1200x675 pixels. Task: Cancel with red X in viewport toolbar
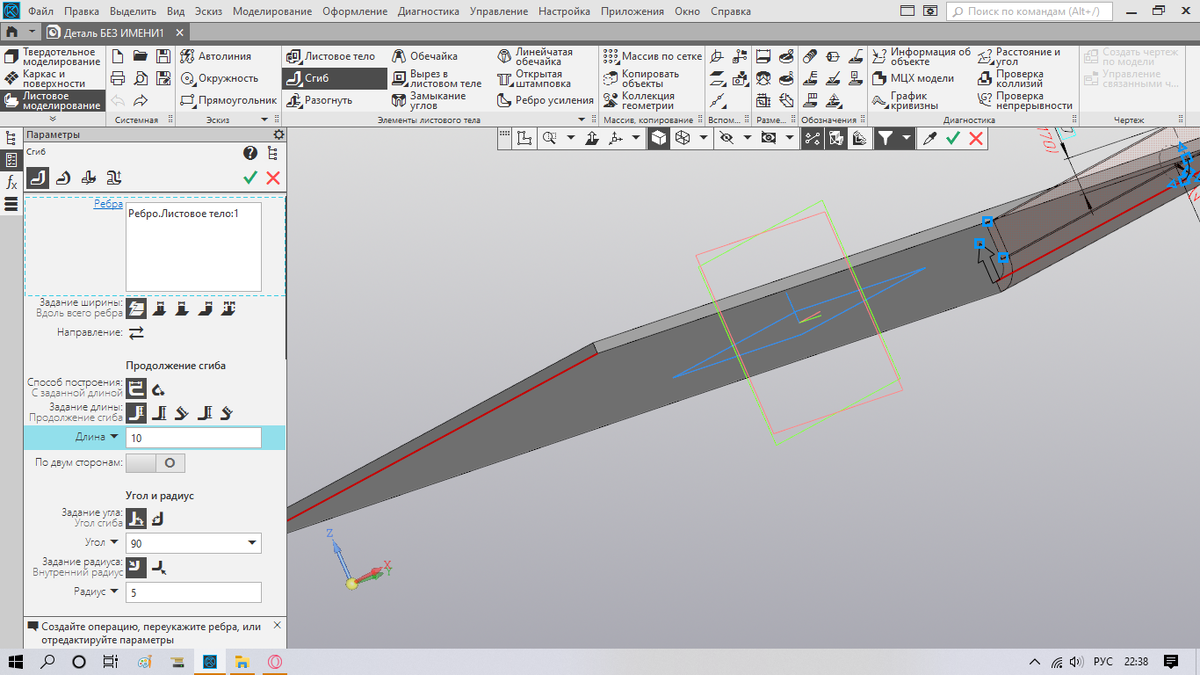coord(977,139)
